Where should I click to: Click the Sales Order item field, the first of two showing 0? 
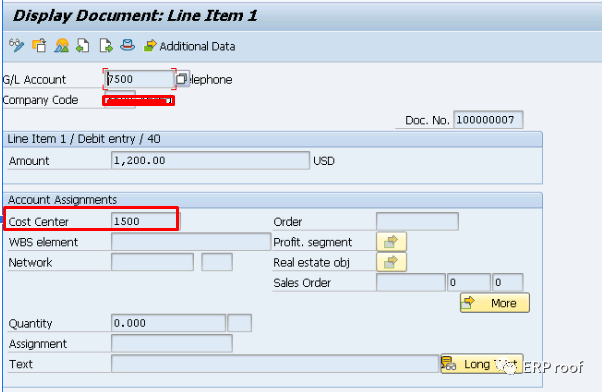tap(469, 283)
